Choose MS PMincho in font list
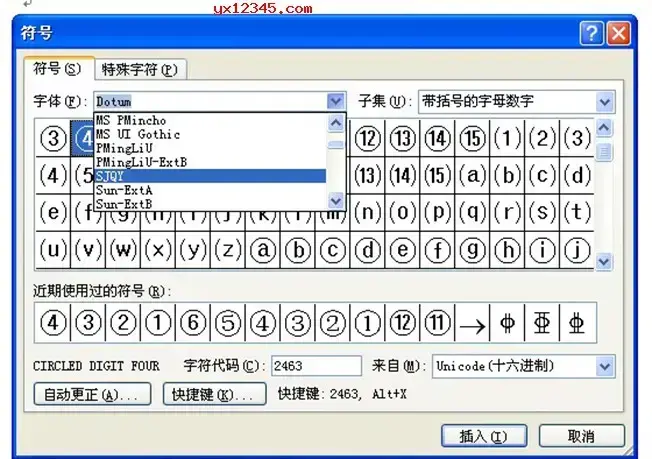This screenshot has height=459, width=652. click(x=210, y=120)
